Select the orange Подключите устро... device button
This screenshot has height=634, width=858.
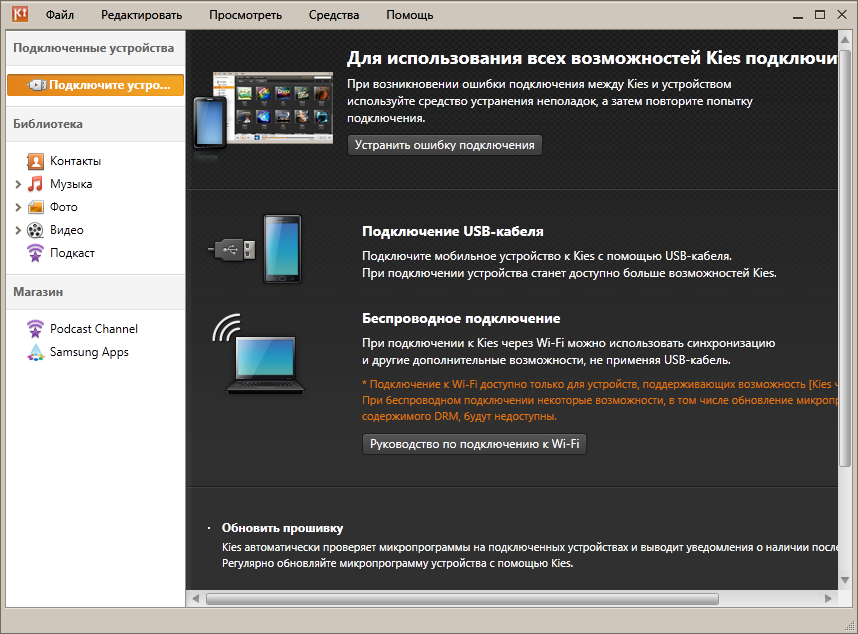click(x=95, y=85)
